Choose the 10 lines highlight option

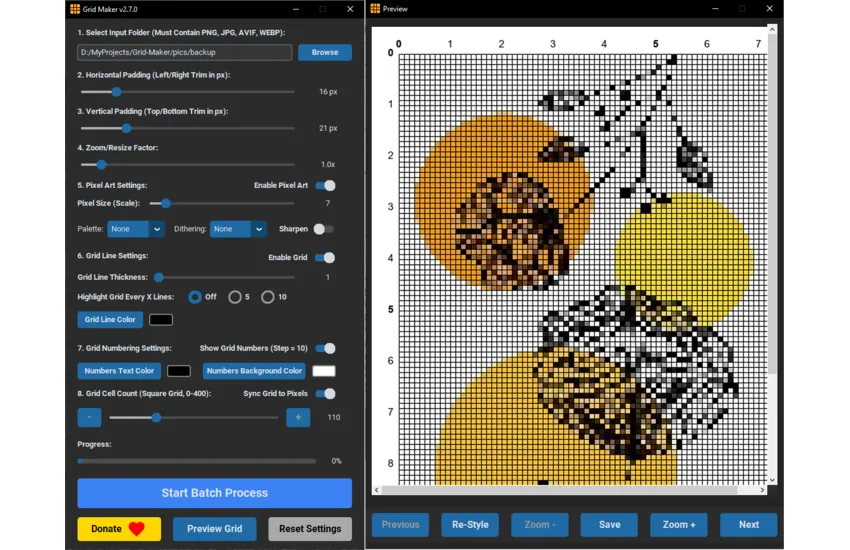click(x=268, y=297)
